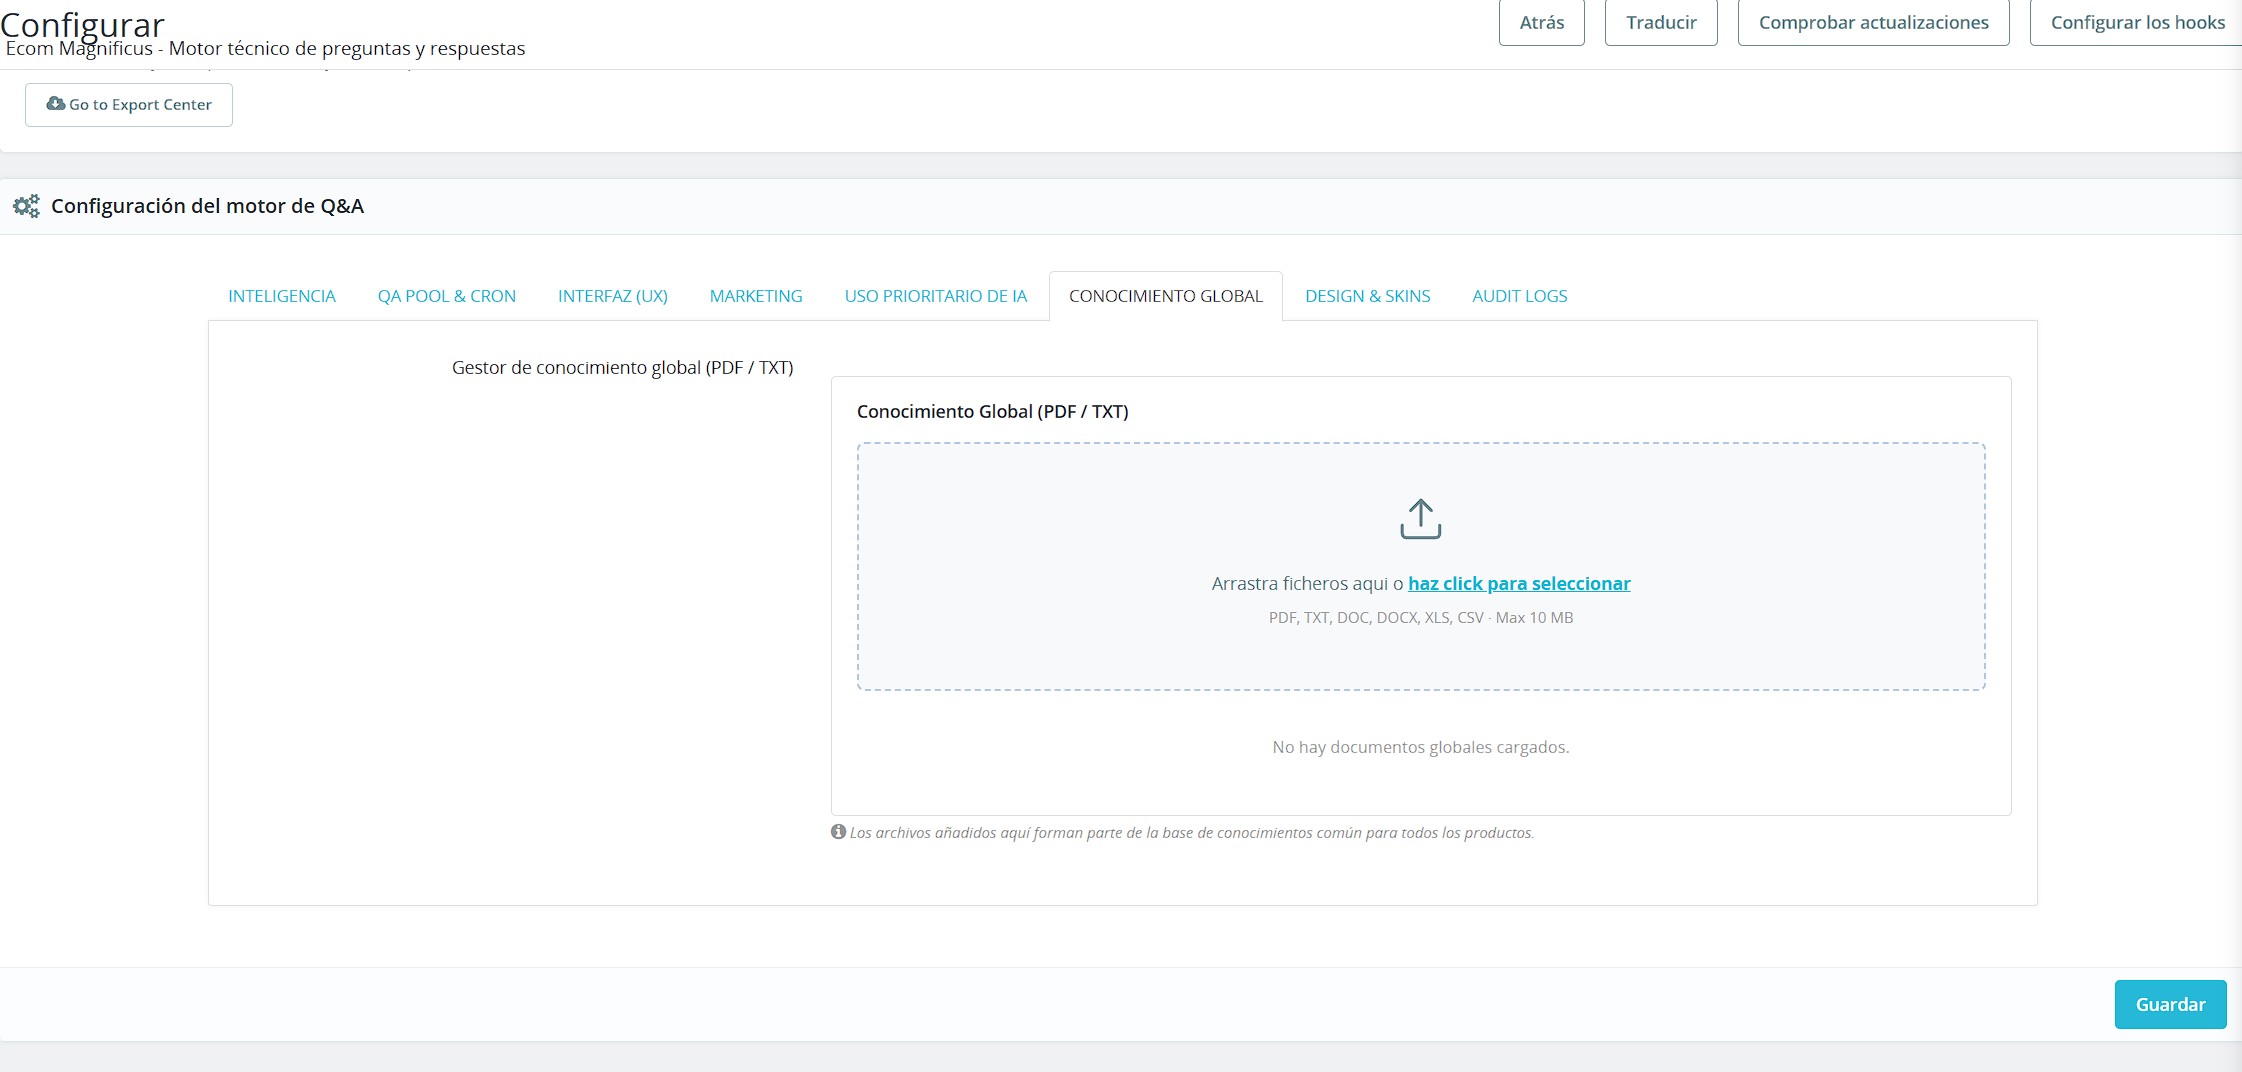Open the AUDIT LOGS tab
The height and width of the screenshot is (1072, 2242).
(1520, 296)
